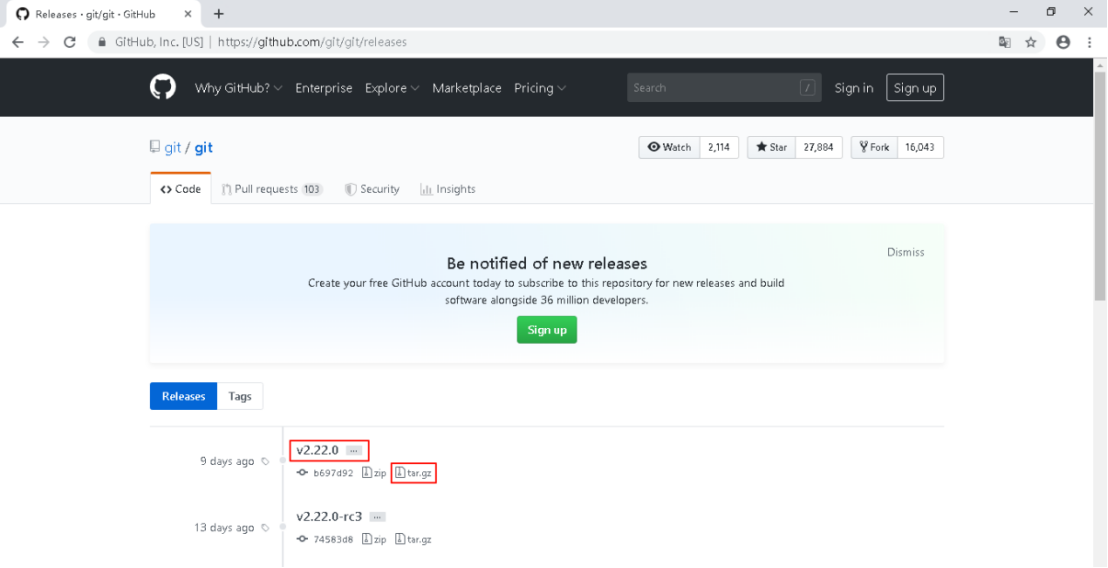Open commit 74583d8
Screen dimensions: 1108x568
coord(333,539)
